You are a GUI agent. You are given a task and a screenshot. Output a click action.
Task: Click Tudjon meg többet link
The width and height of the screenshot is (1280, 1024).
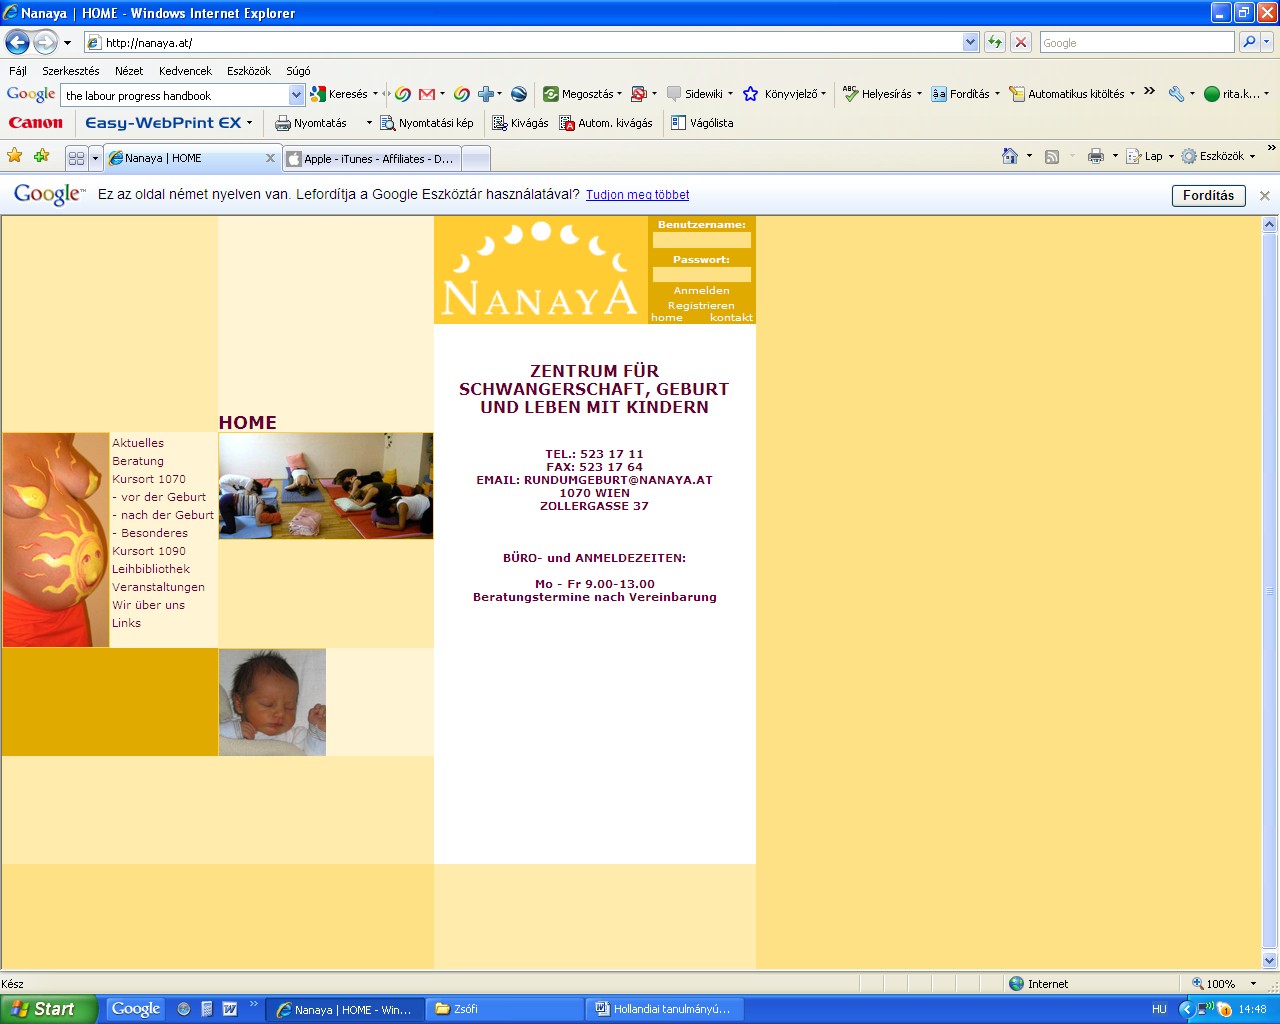(x=637, y=195)
